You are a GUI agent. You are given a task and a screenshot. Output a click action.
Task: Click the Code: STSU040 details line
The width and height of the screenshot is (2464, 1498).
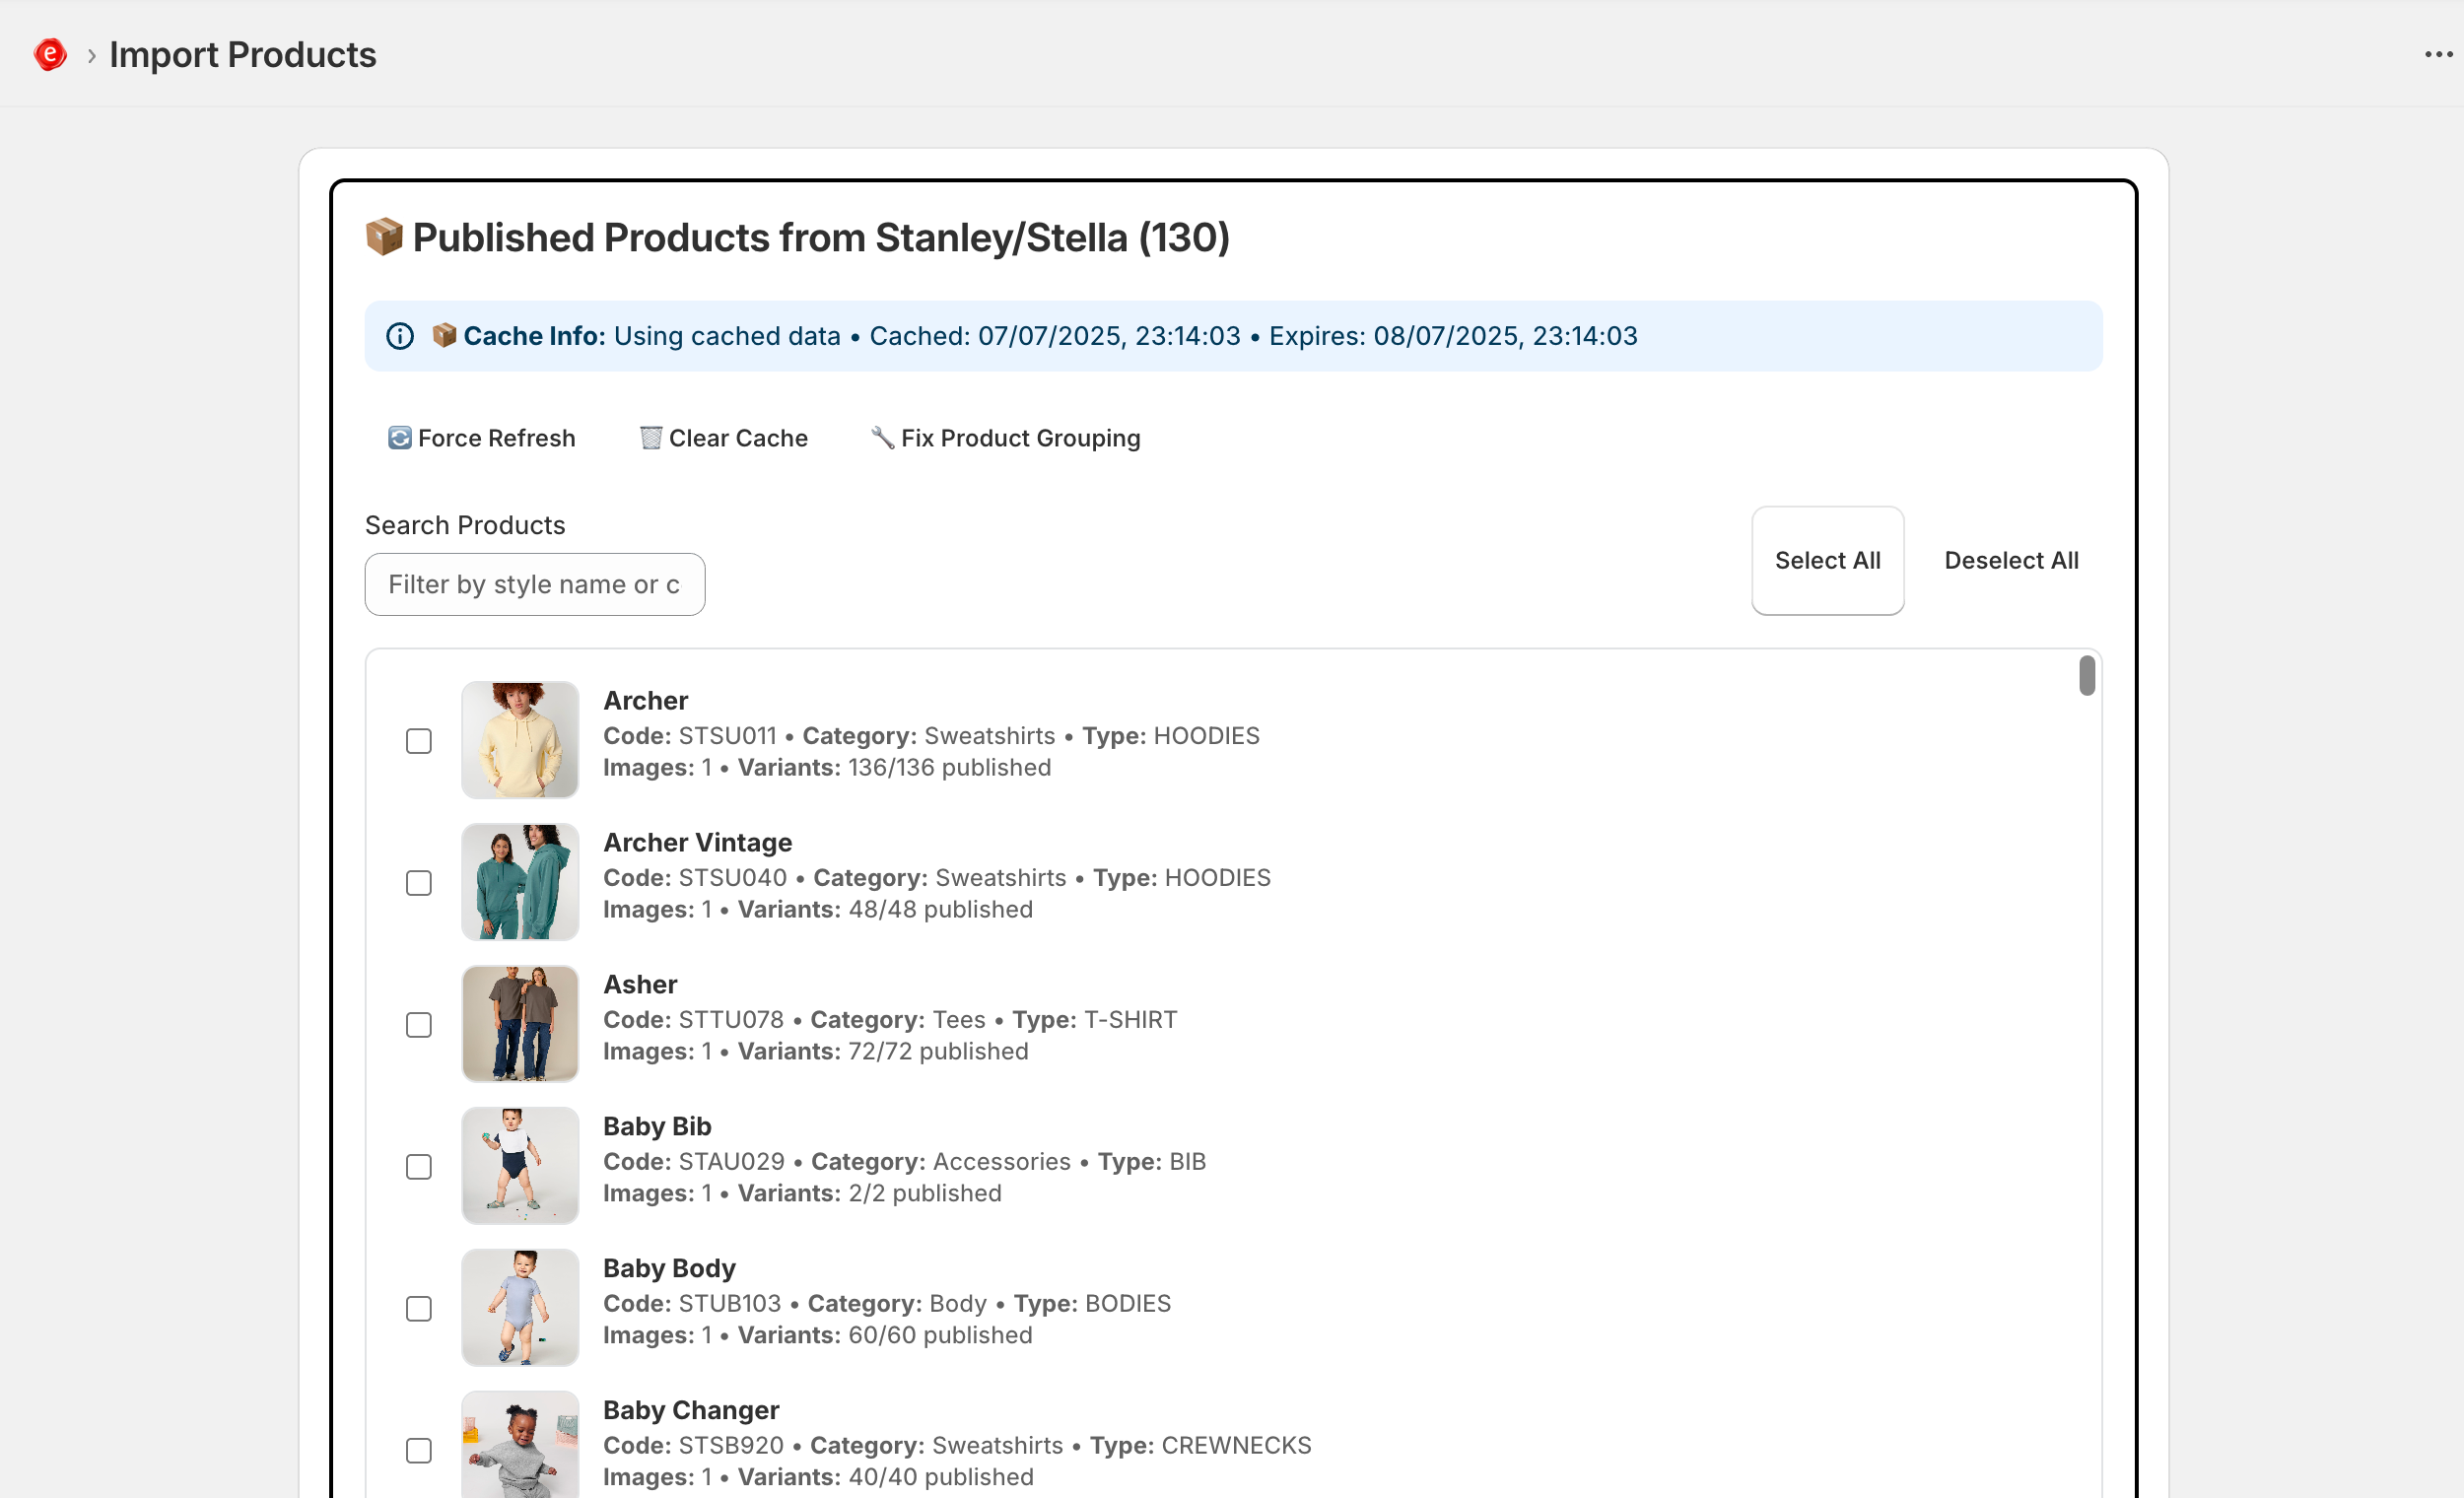(937, 878)
